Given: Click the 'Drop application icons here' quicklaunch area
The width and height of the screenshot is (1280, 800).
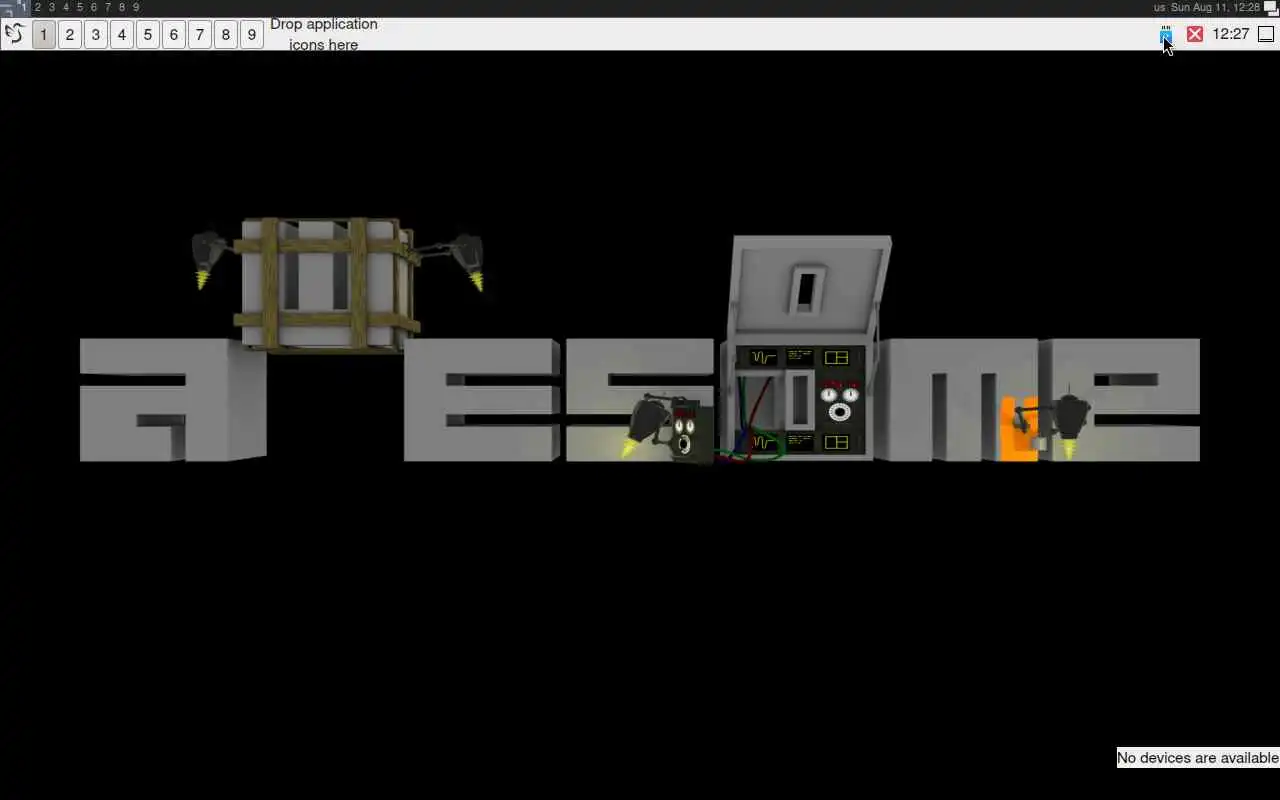Looking at the screenshot, I should 324,34.
